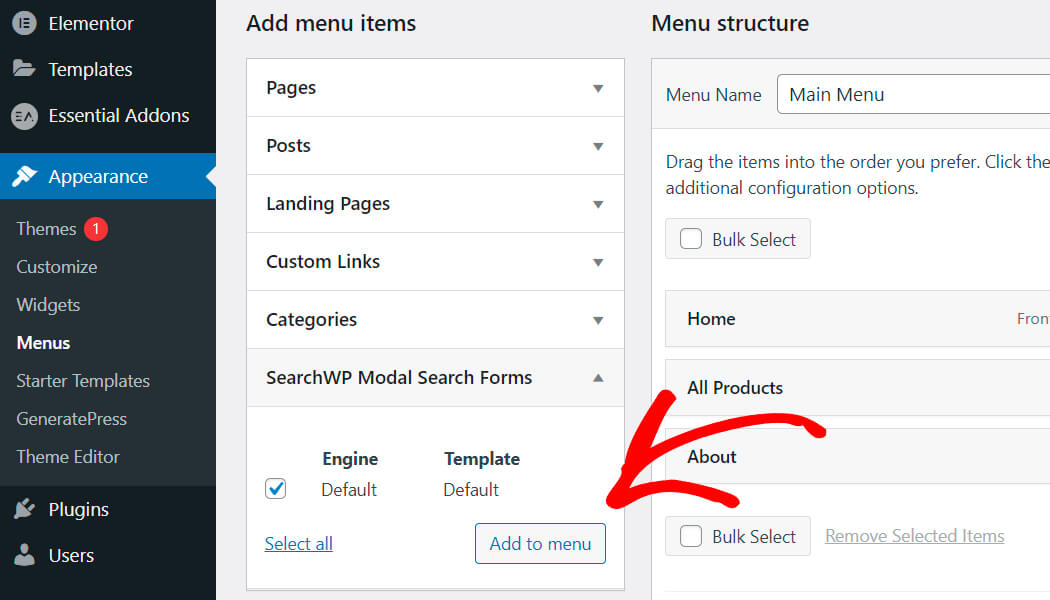Expand the Categories panel arrow

click(x=598, y=320)
